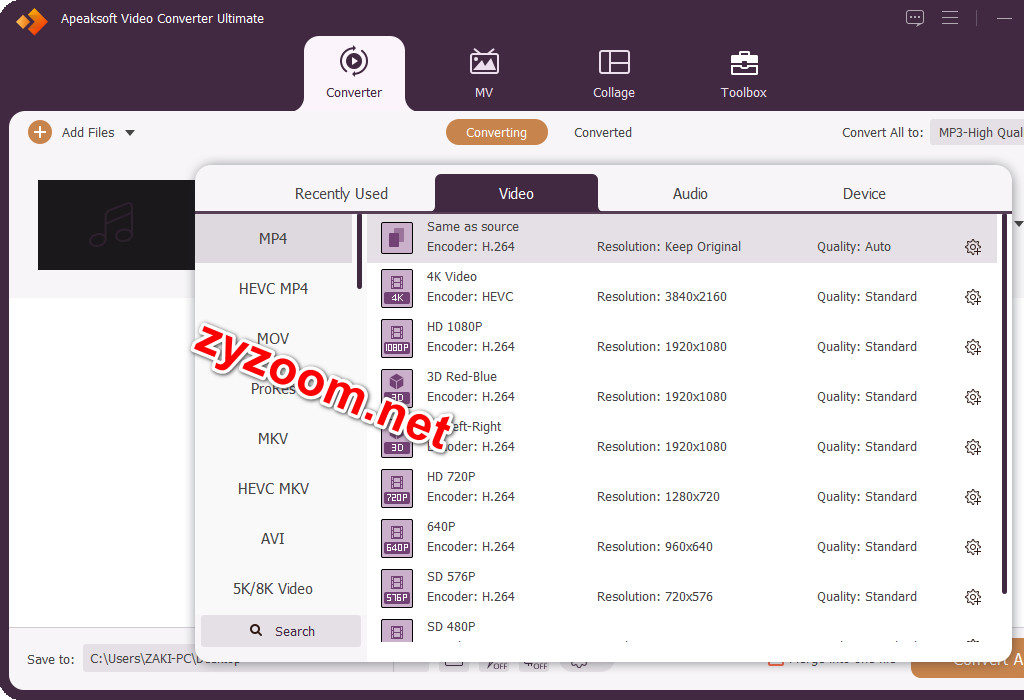The width and height of the screenshot is (1024, 700).
Task: Open settings gear for Same as source
Action: coord(973,247)
